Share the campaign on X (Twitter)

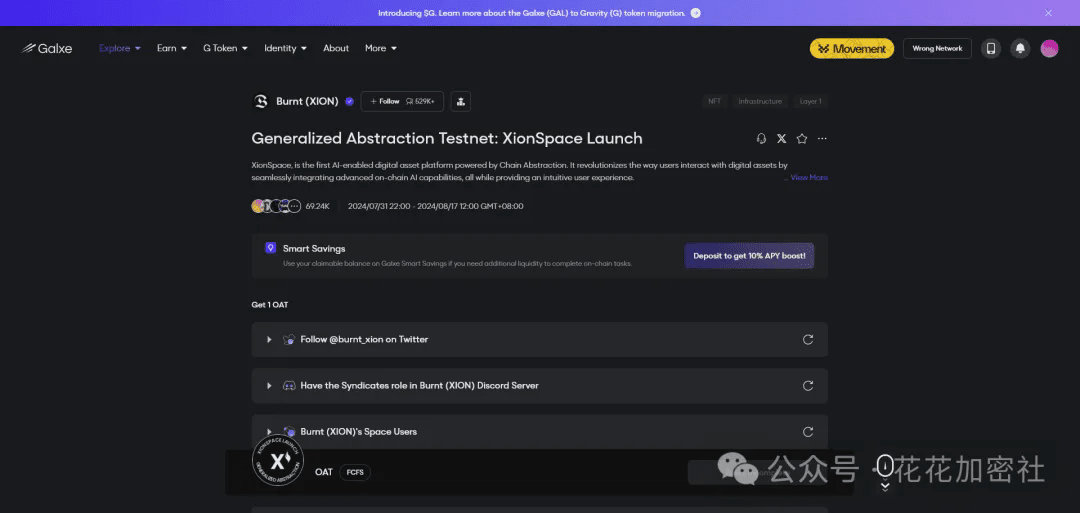781,139
